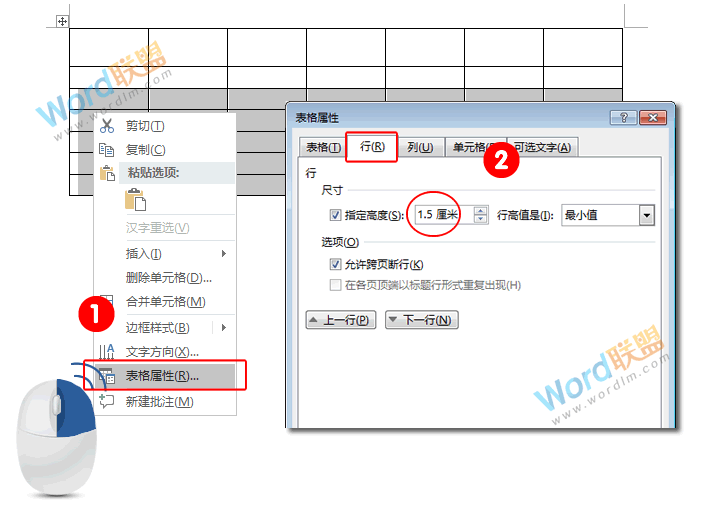The width and height of the screenshot is (710, 512).
Task: Click the 插入(I) menu entry label
Action: (x=144, y=254)
